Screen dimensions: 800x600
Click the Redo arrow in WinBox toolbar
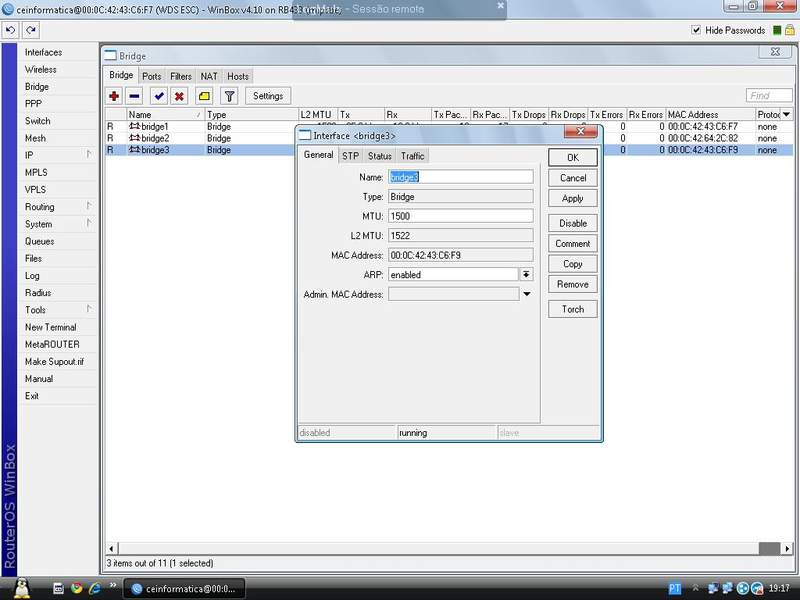31,31
